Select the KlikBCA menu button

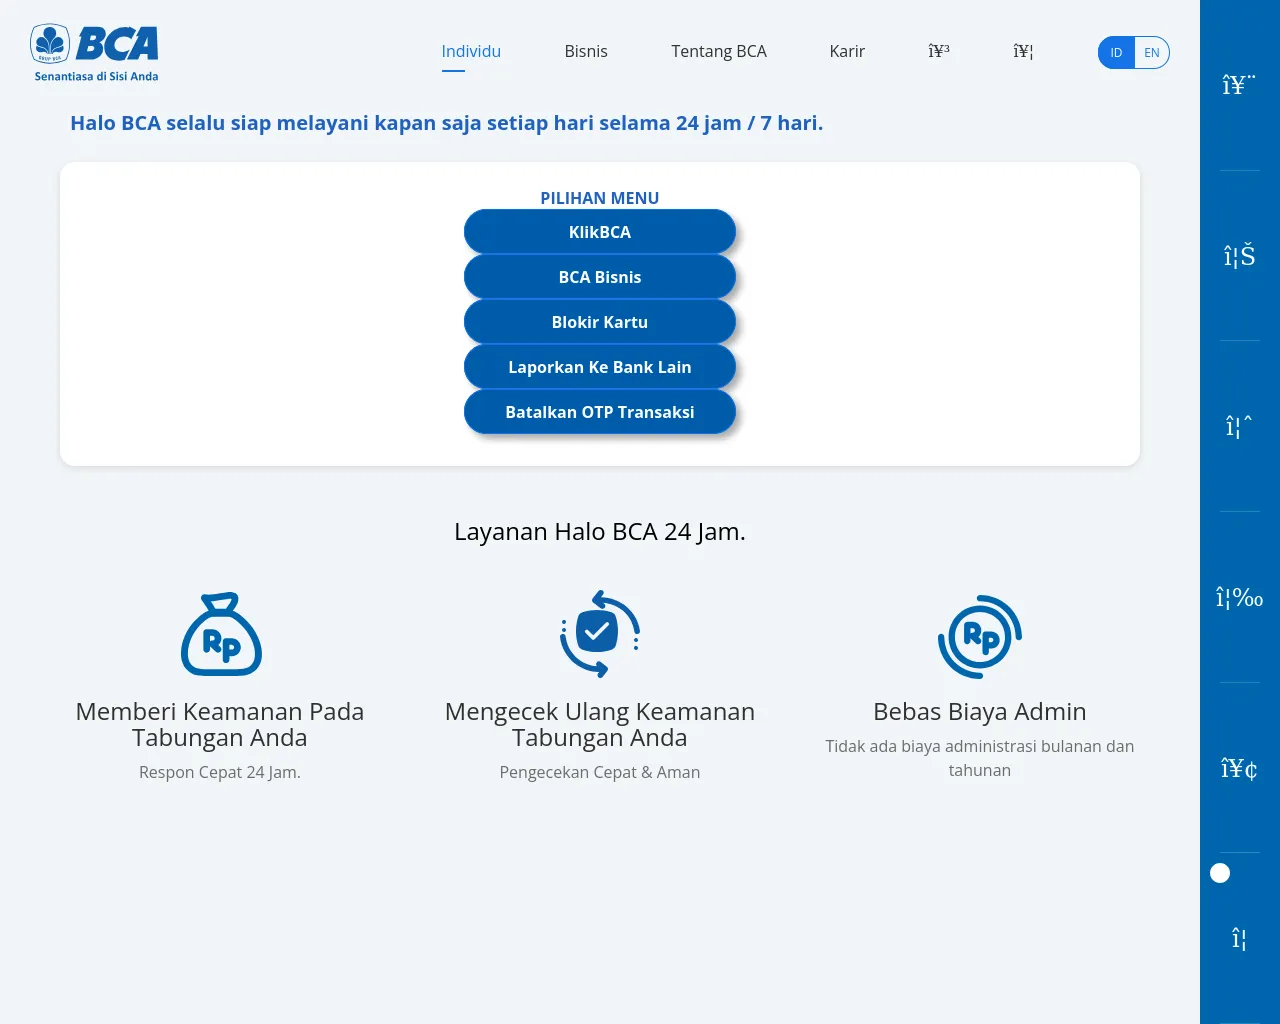[600, 232]
